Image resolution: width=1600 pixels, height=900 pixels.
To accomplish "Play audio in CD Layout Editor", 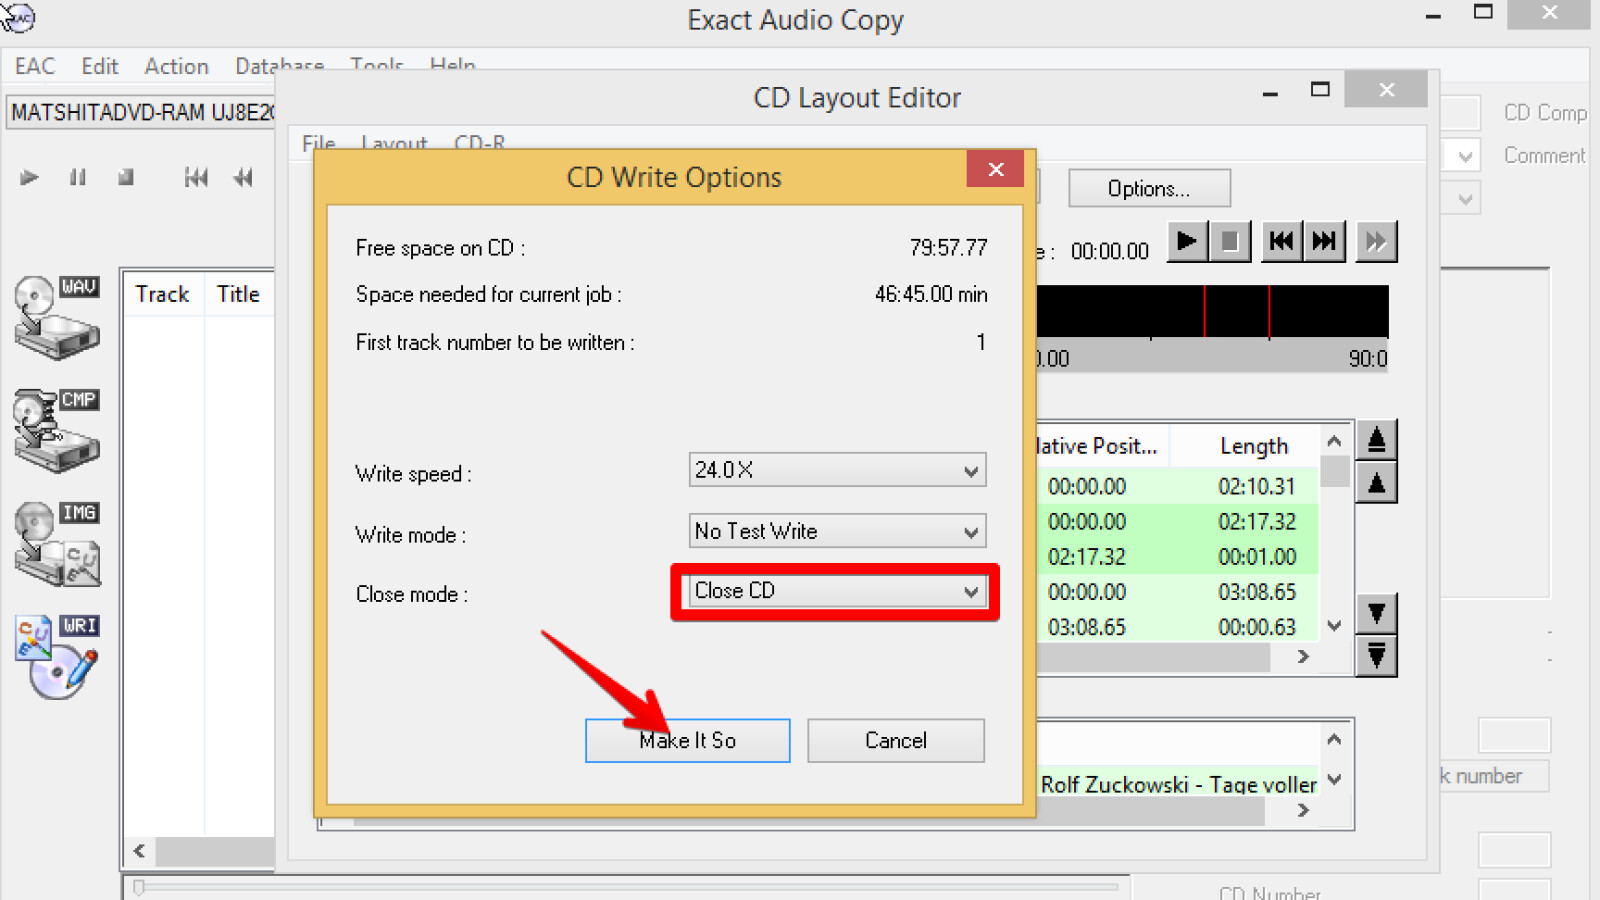I will coord(1187,241).
